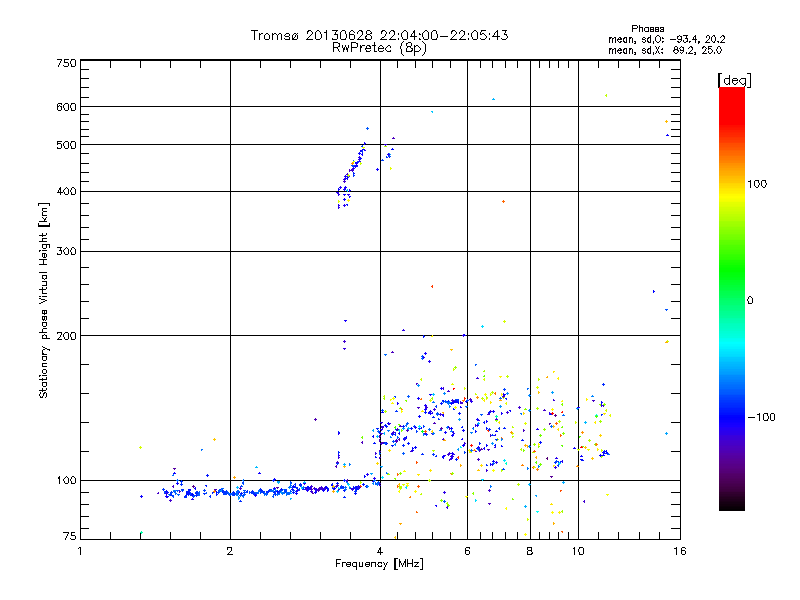Click the y-axis tick label '200'
The image size is (800, 600).
pyautogui.click(x=67, y=336)
